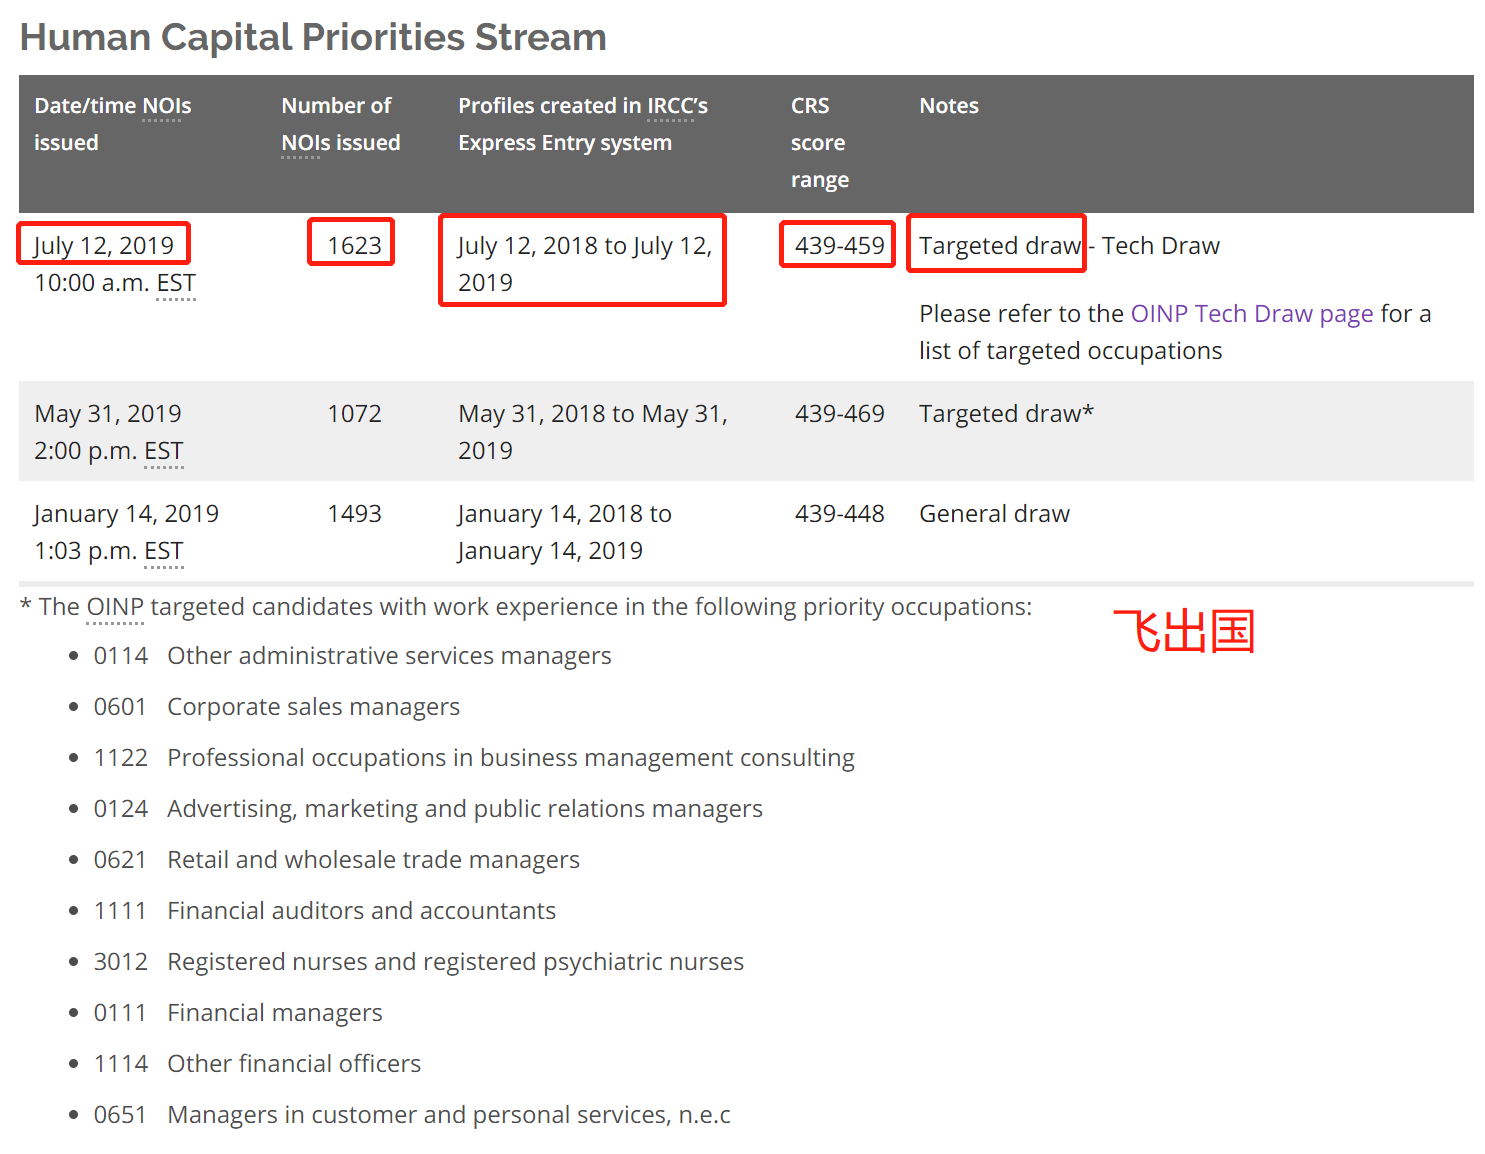
Task: Click the Registered nurses list item
Action: click(x=455, y=962)
